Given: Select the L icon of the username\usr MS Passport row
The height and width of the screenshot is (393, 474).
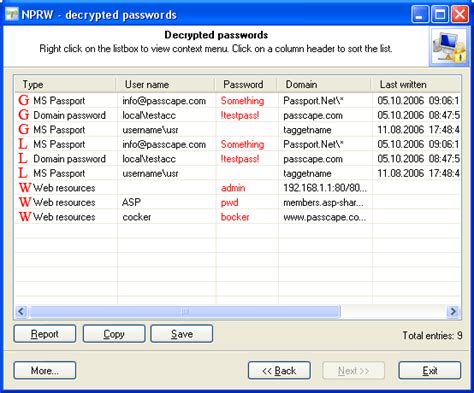Looking at the screenshot, I should tap(23, 173).
